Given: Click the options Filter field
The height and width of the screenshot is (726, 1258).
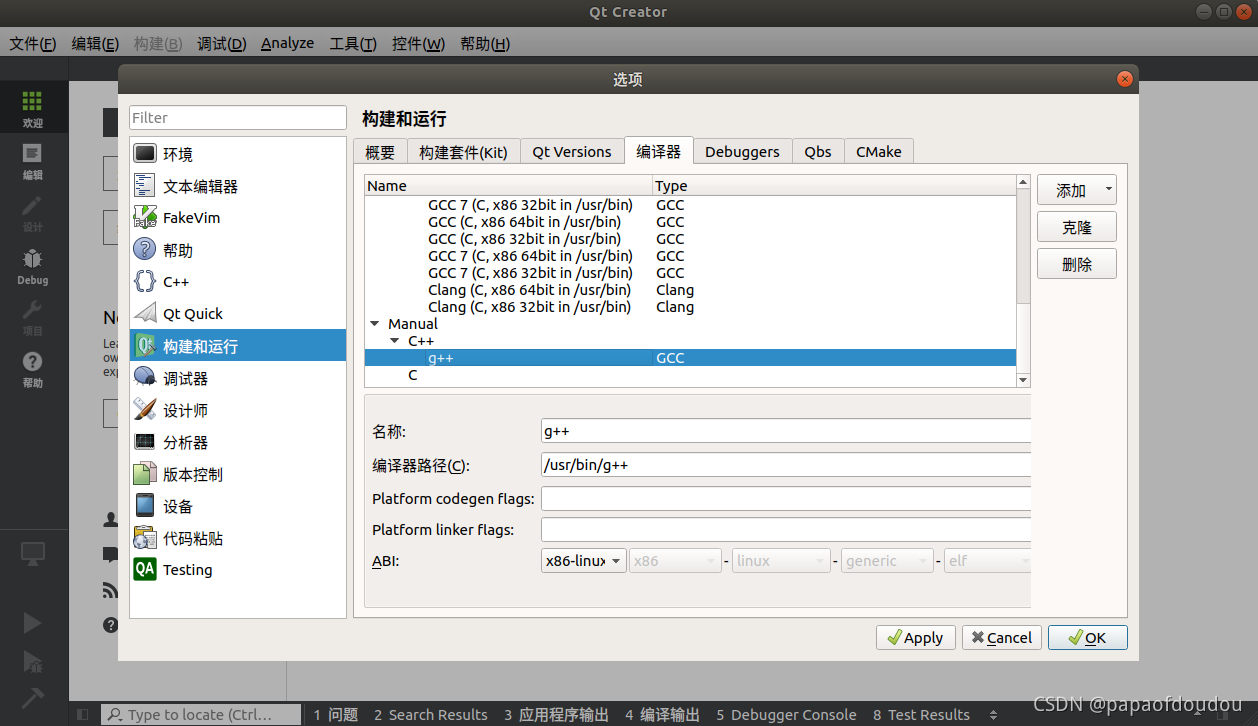Looking at the screenshot, I should click(238, 118).
